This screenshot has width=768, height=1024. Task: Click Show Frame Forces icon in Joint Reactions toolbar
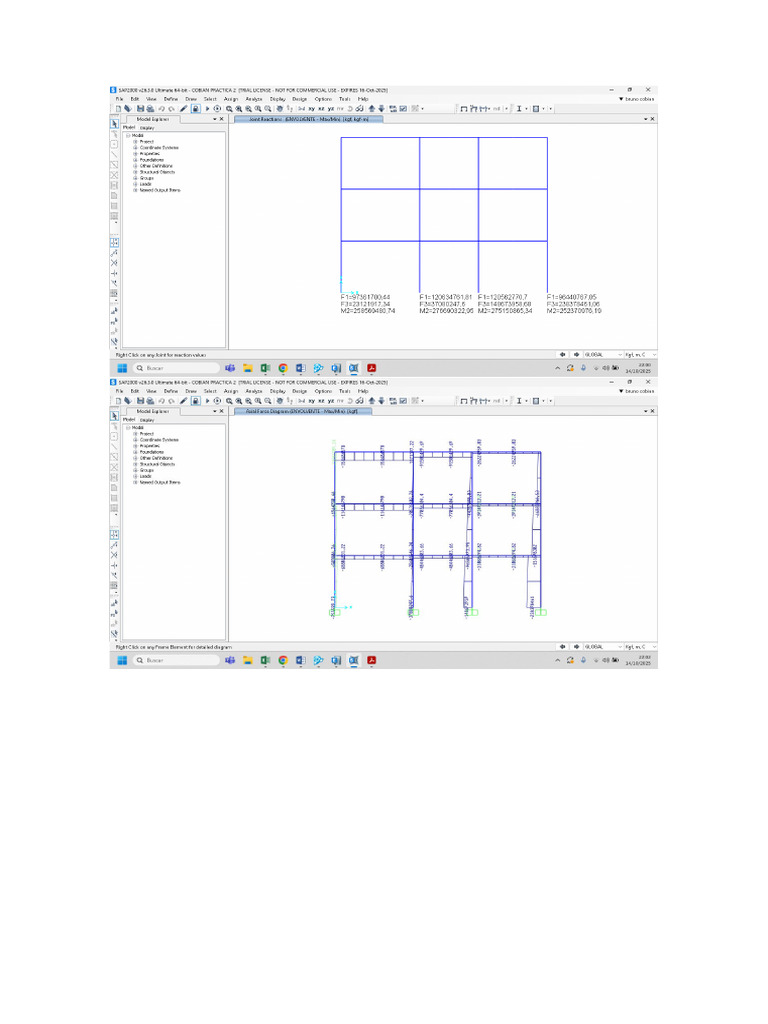(483, 109)
